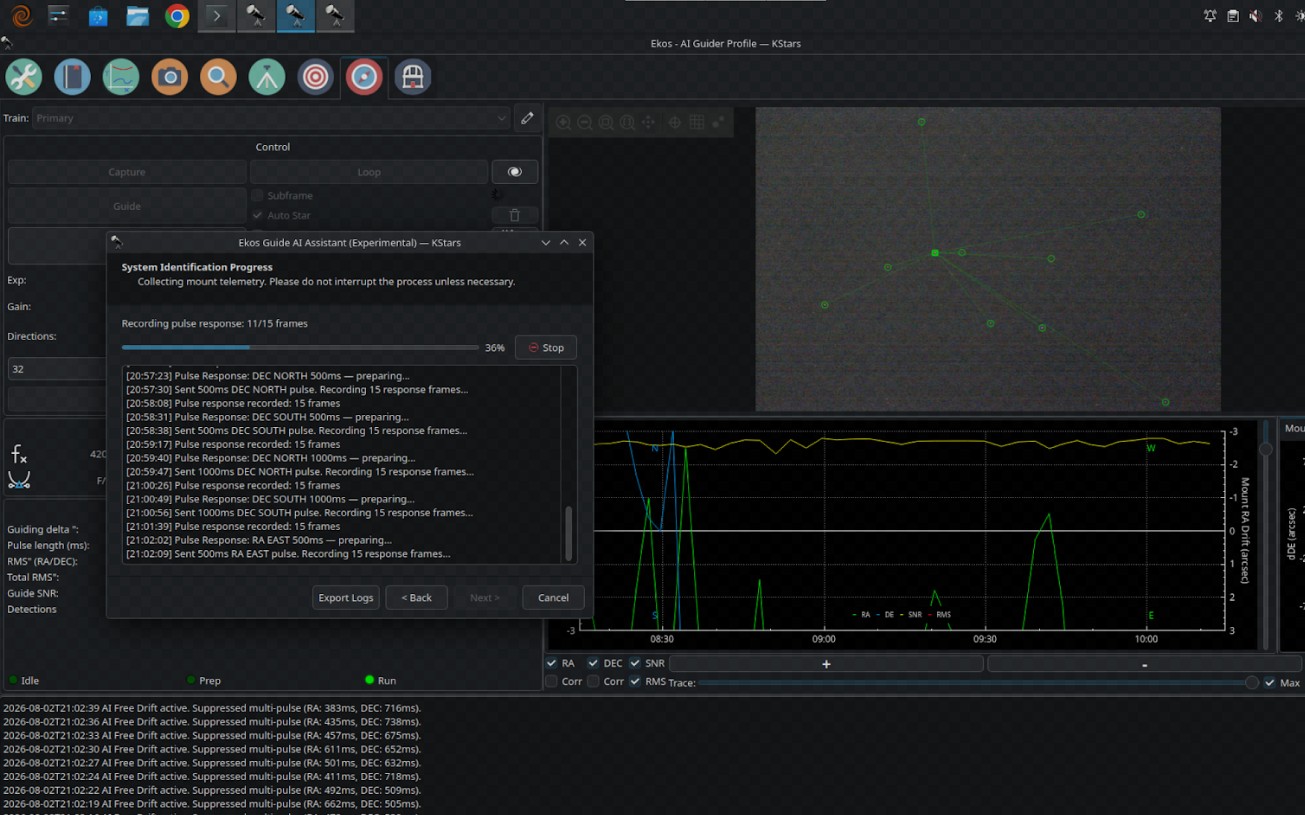The width and height of the screenshot is (1305, 815).
Task: Click the Back button in wizard
Action: pyautogui.click(x=416, y=598)
